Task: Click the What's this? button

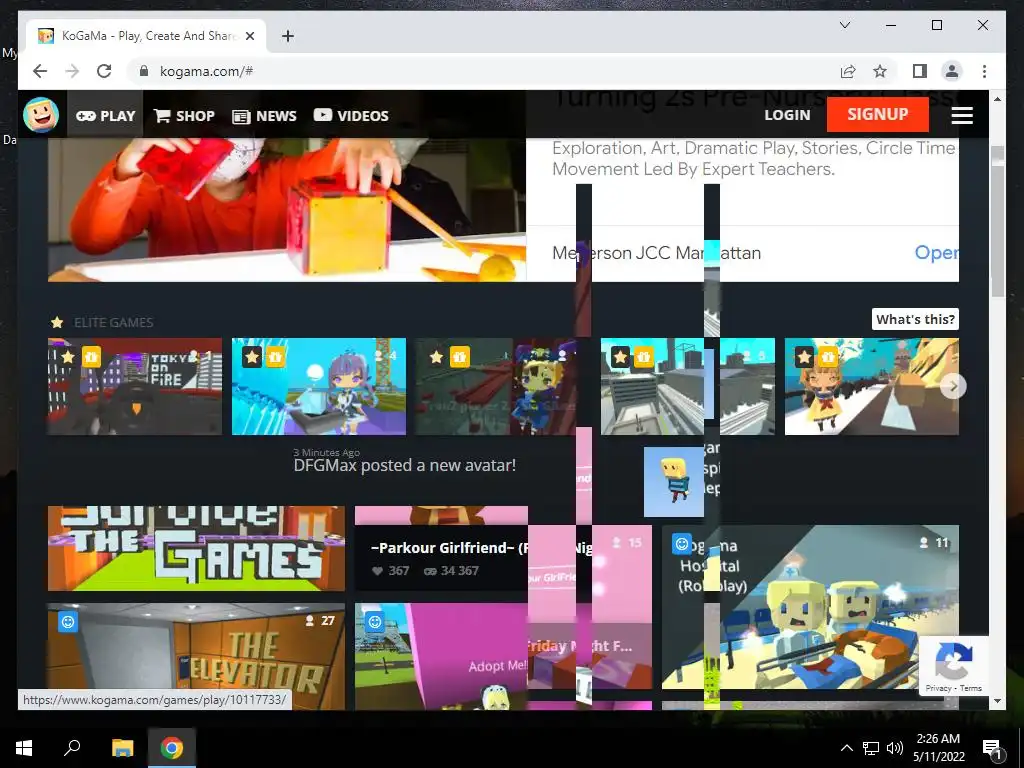Action: coord(915,319)
